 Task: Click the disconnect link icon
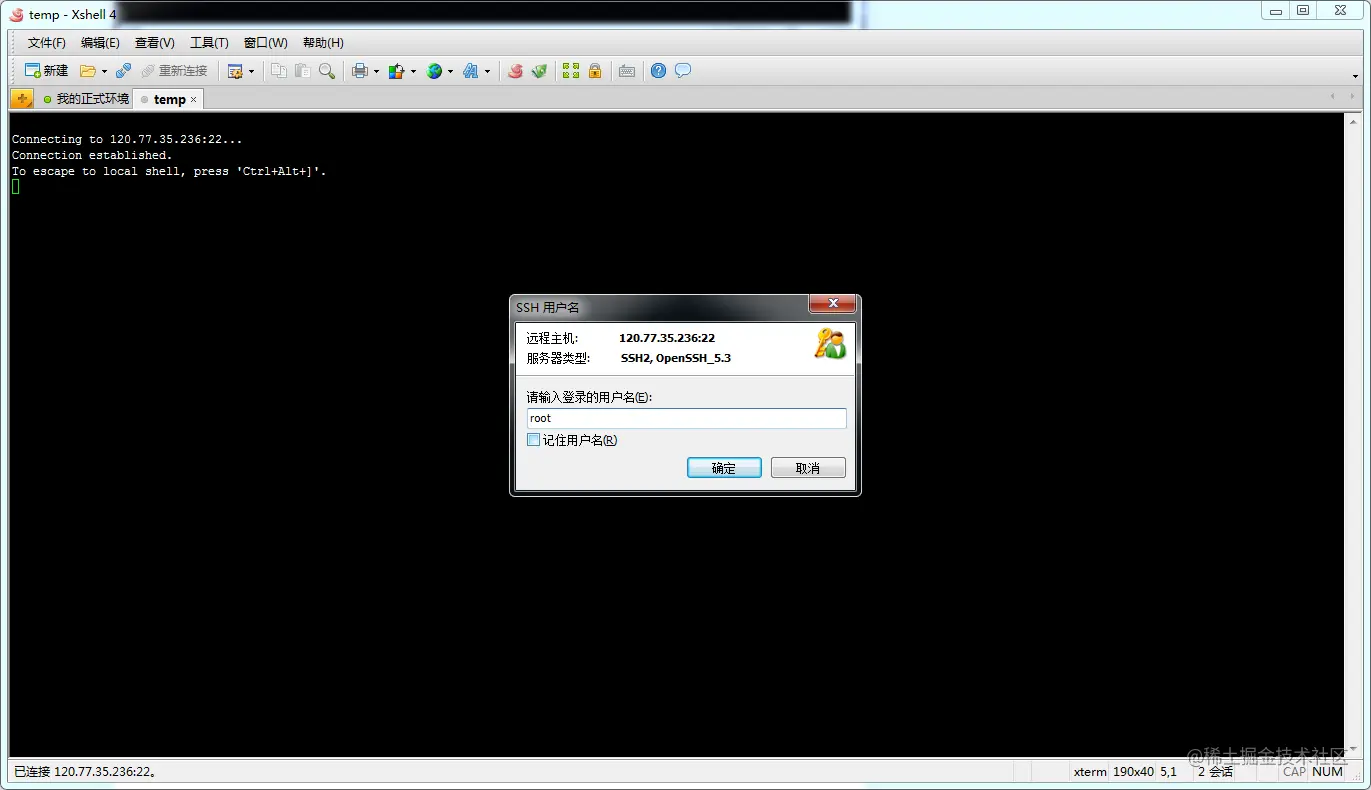[x=123, y=71]
